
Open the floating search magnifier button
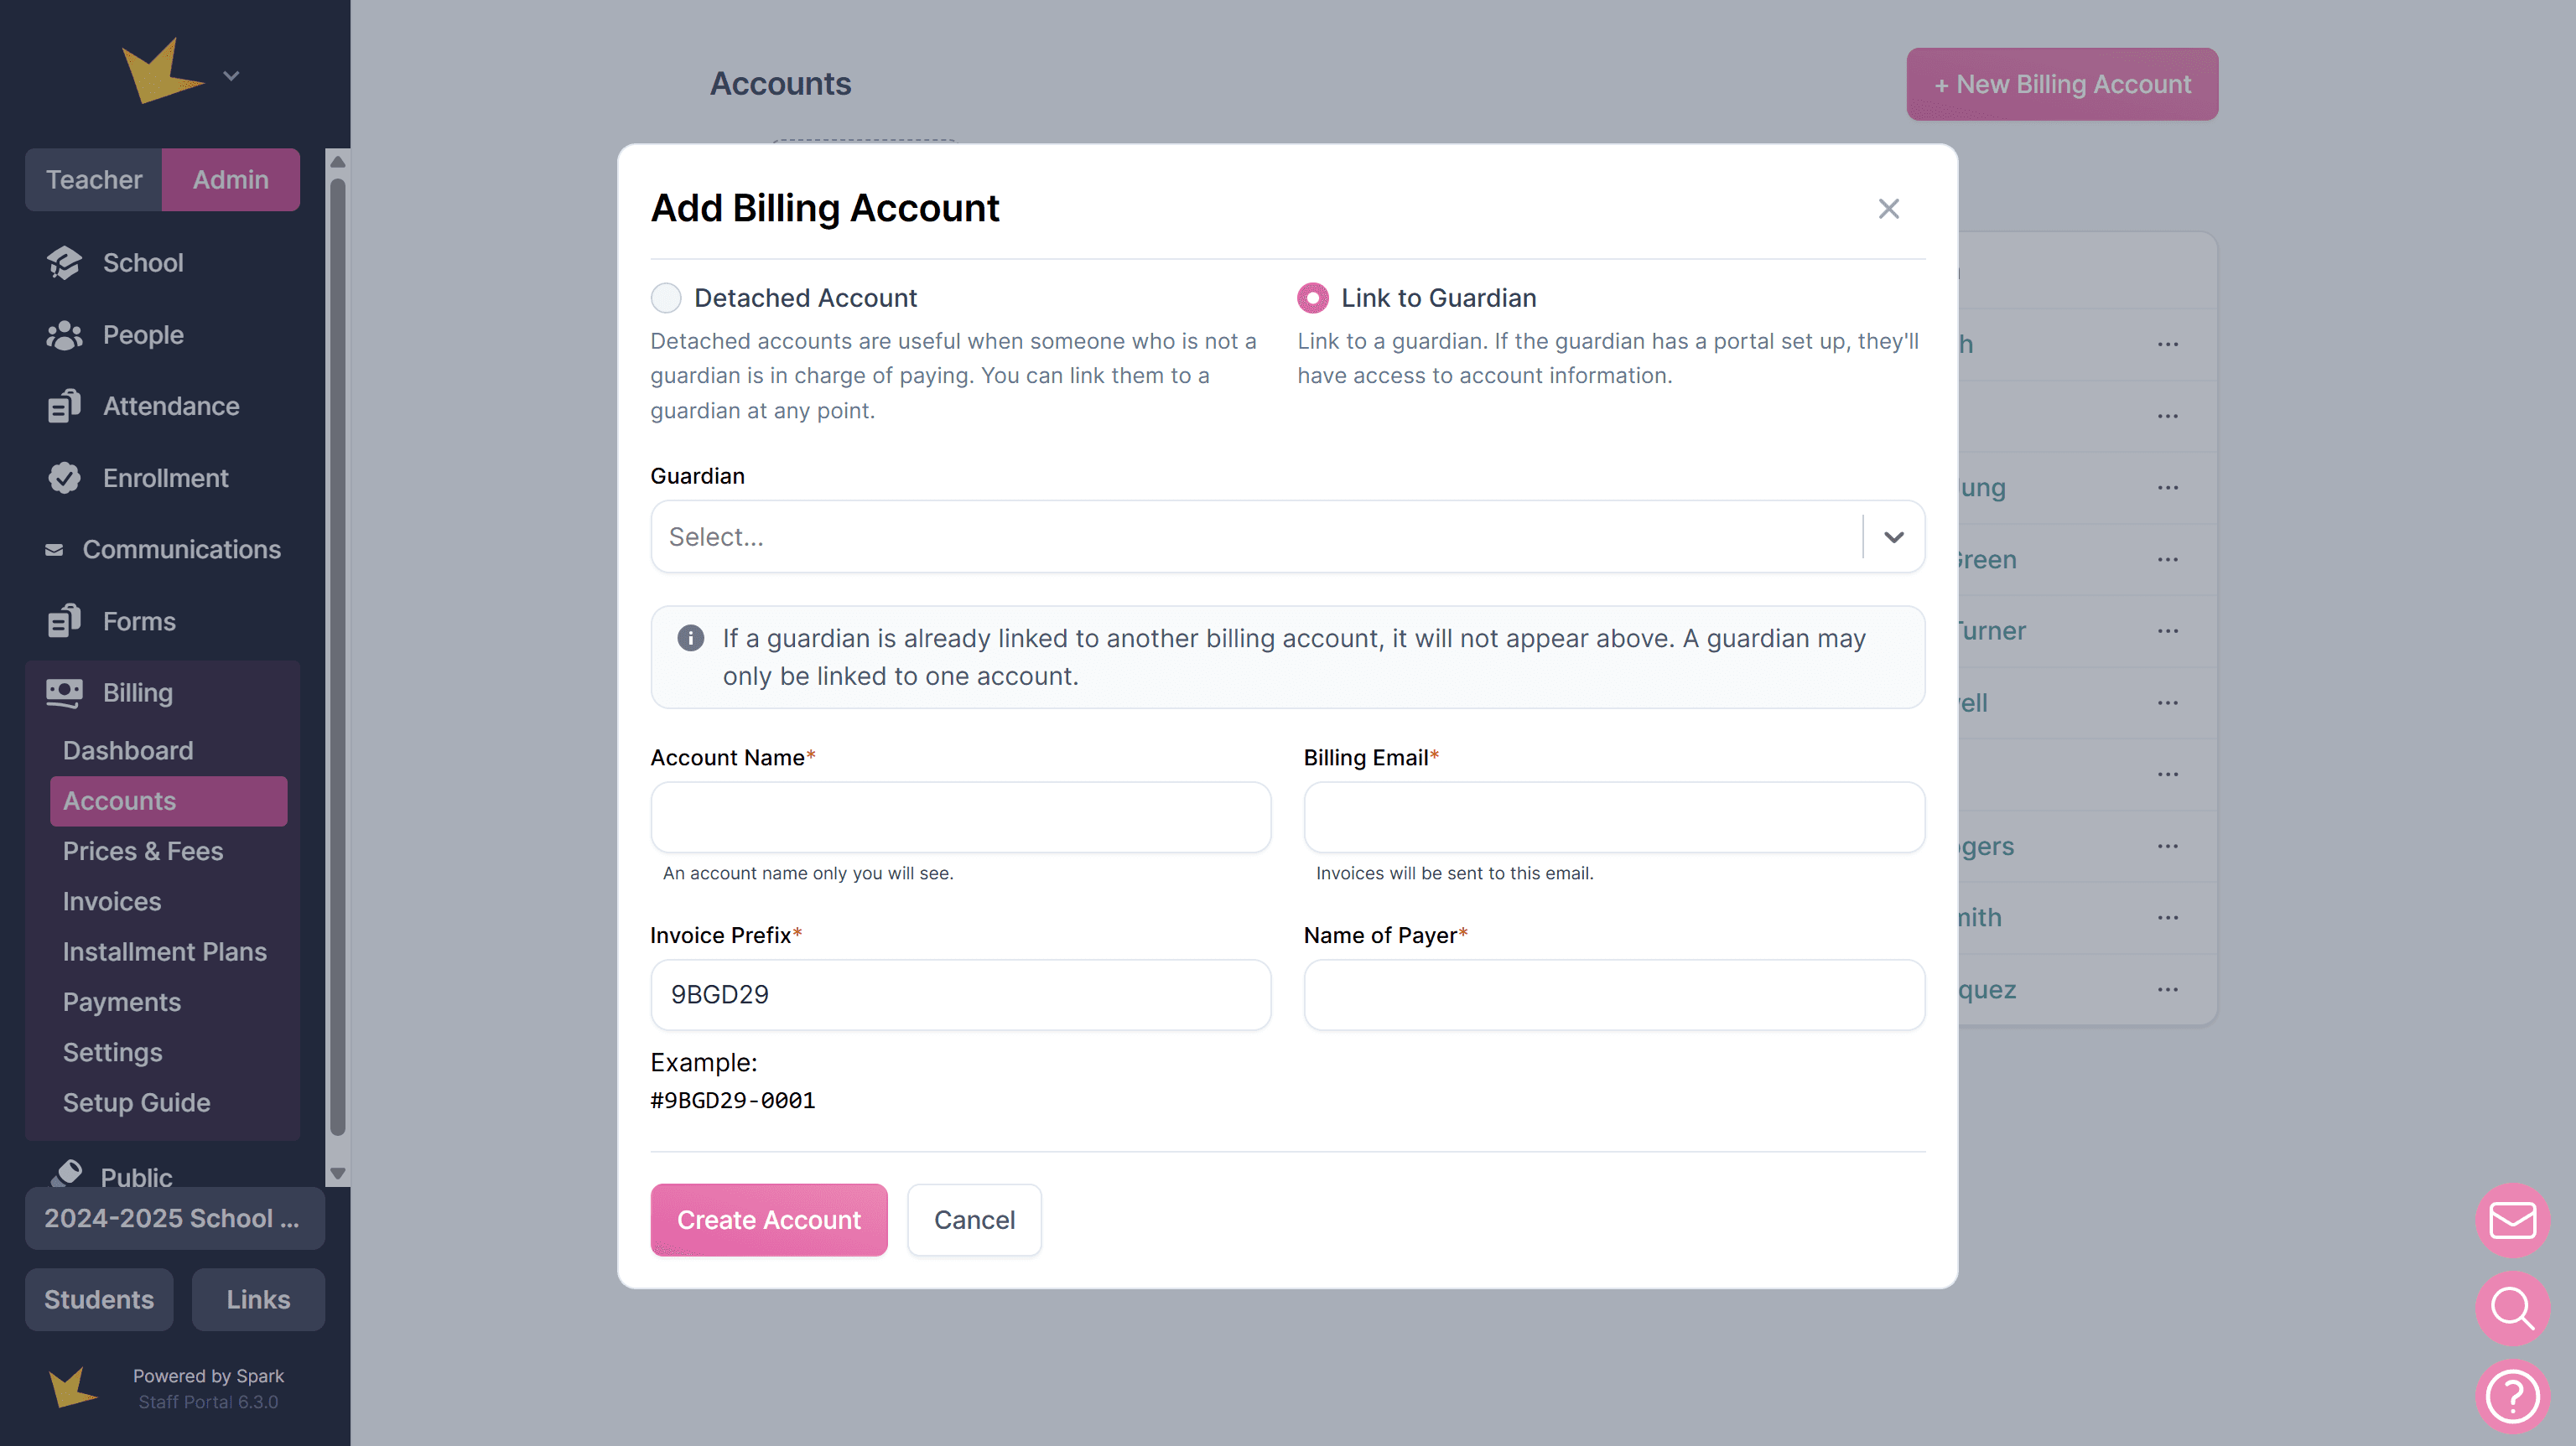[2511, 1307]
